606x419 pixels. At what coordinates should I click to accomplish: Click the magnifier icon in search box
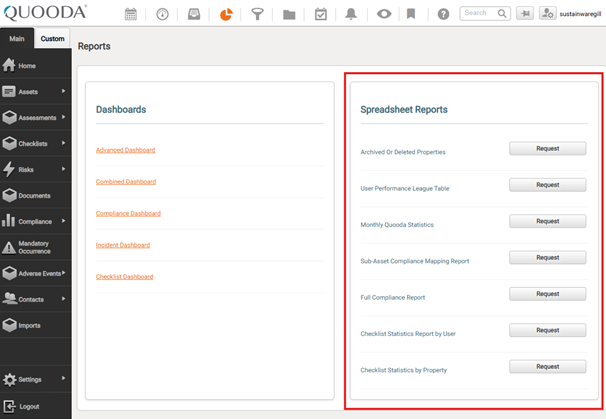click(x=502, y=14)
